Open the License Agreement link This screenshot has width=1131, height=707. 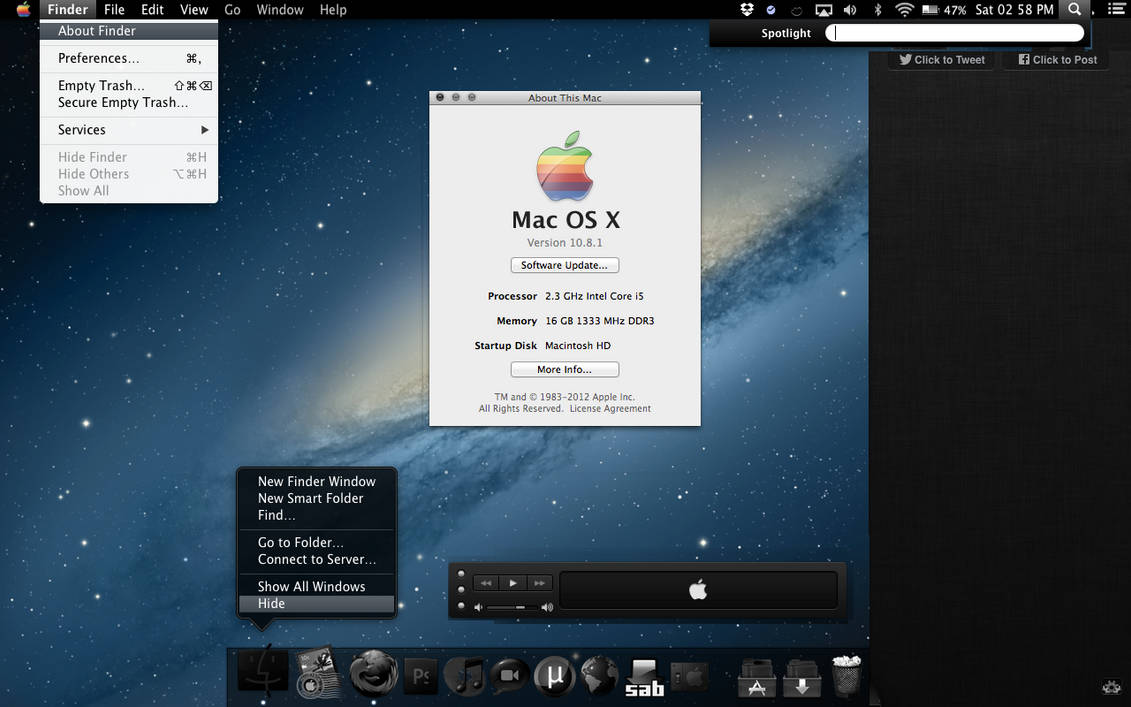coord(610,408)
